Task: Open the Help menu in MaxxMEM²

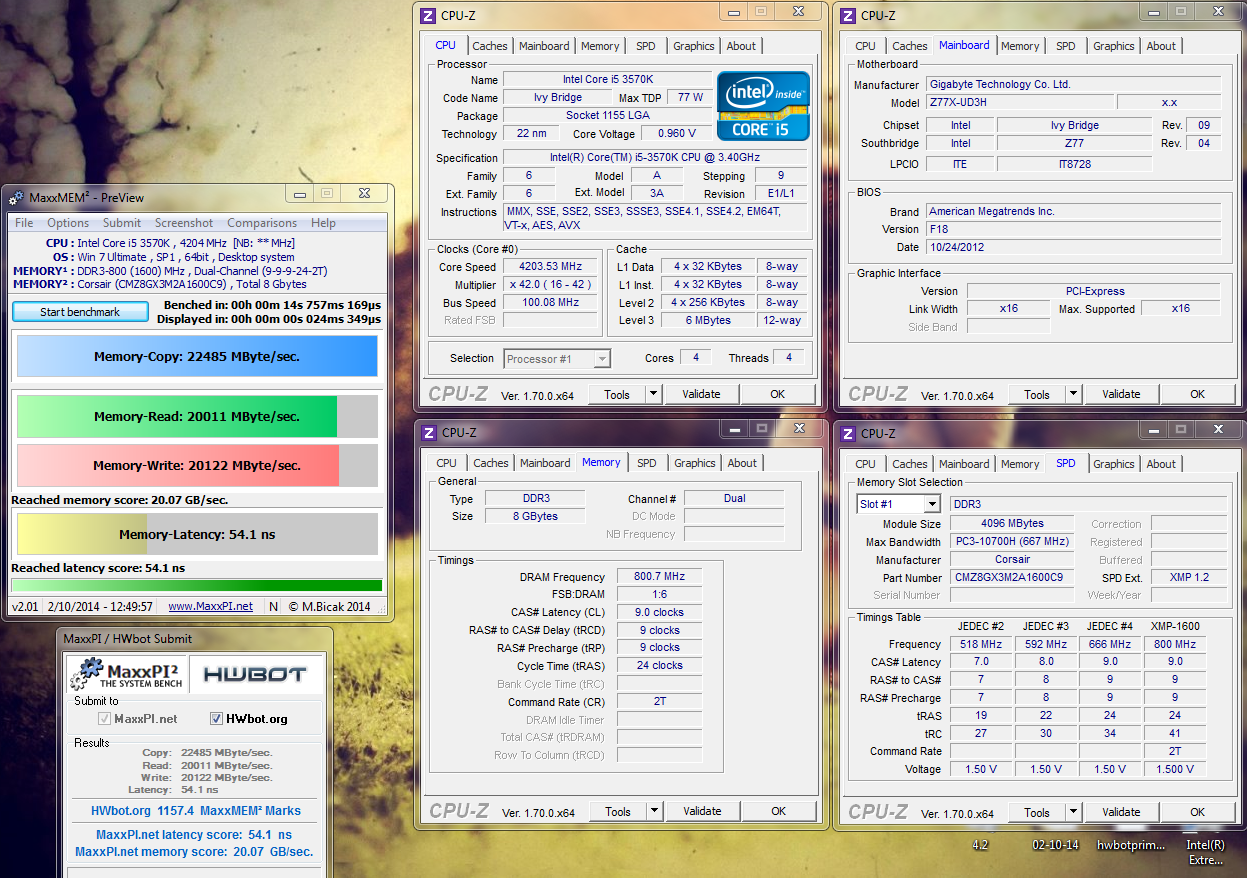Action: (323, 223)
